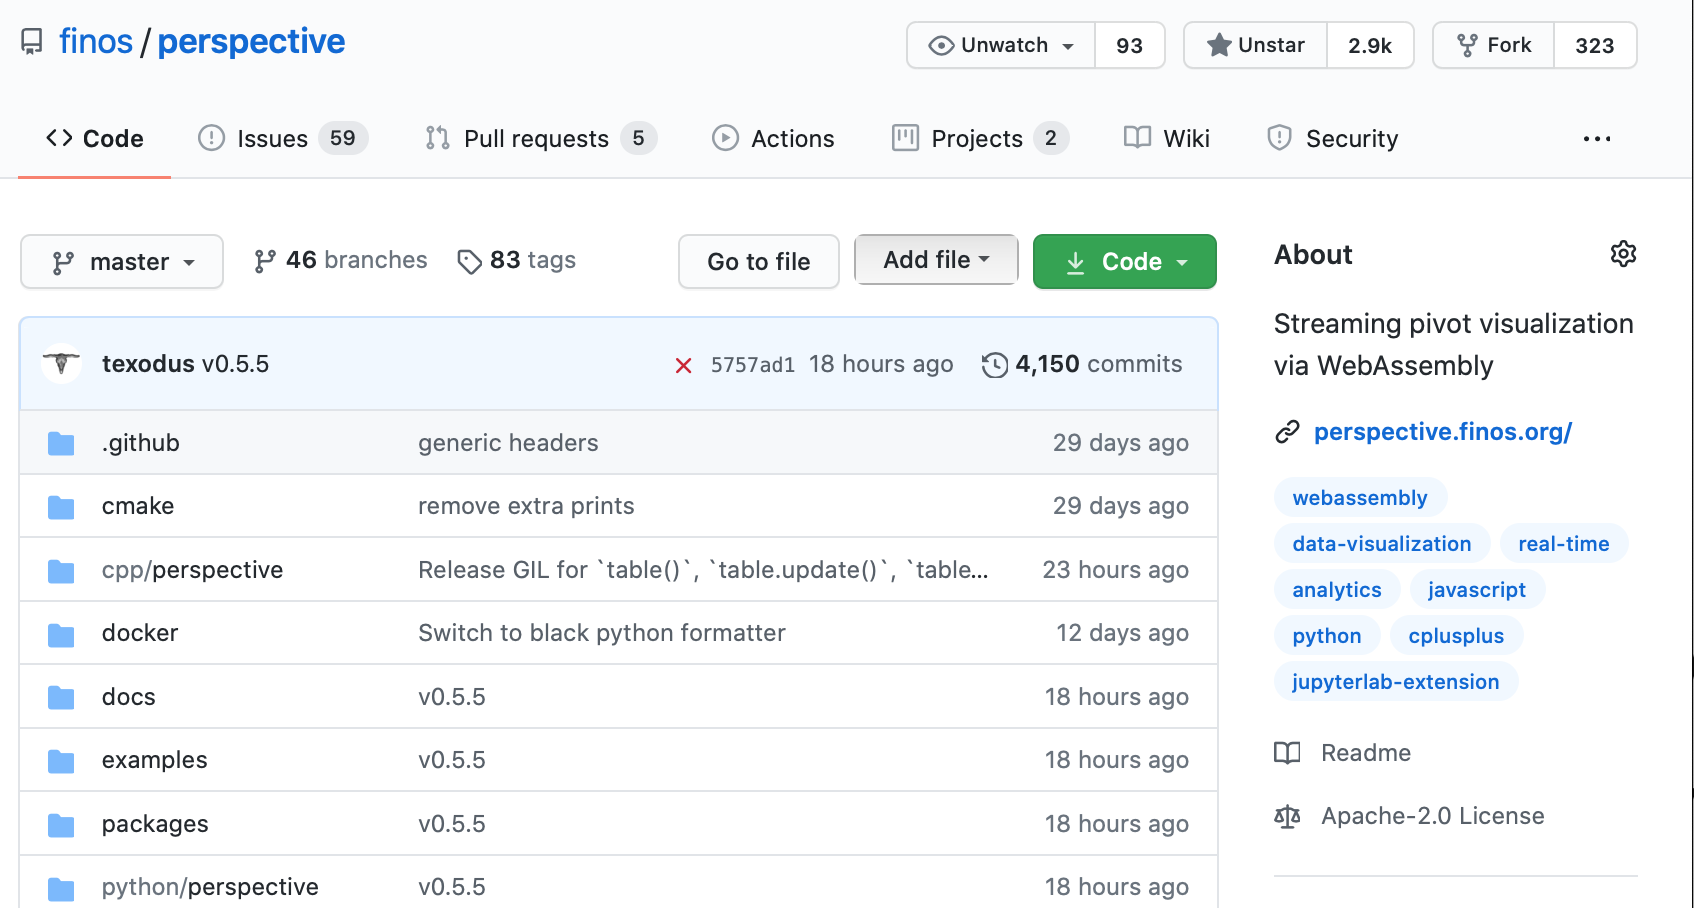Open the packages folder name
The image size is (1694, 908).
pos(155,824)
